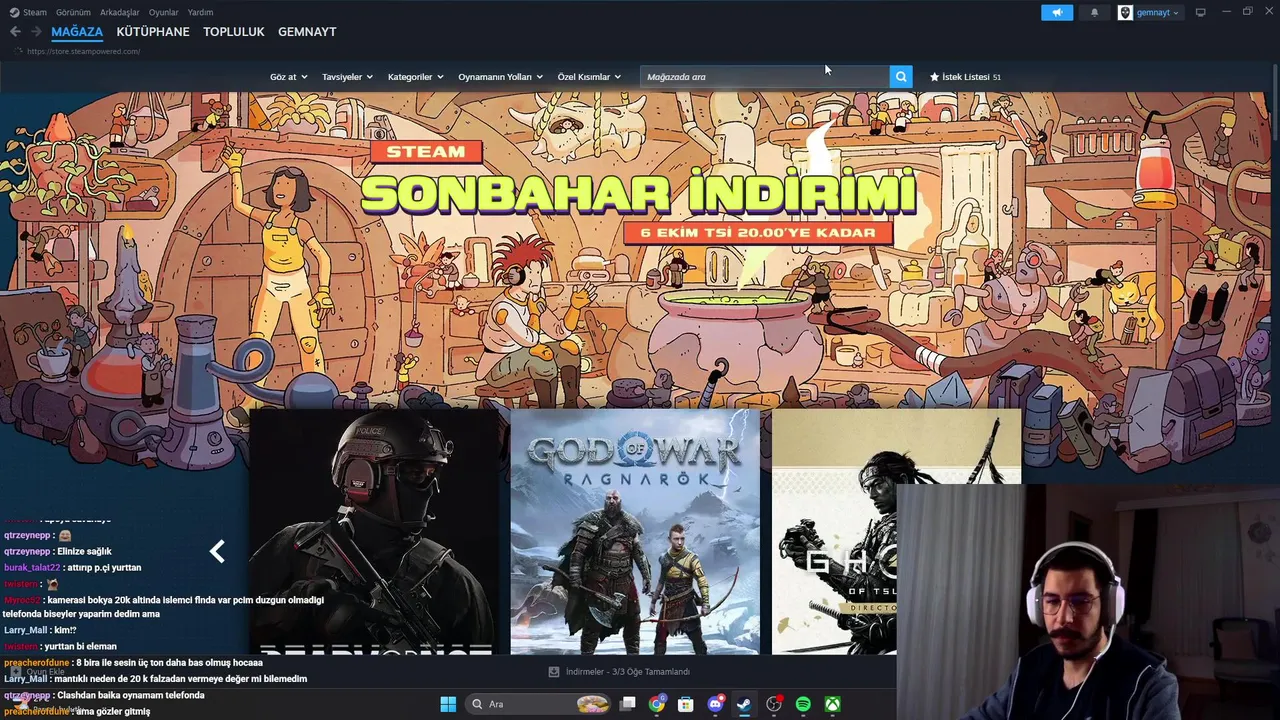Expand the Oynamanın Yolları dropdown
This screenshot has width=1280, height=720.
tap(500, 77)
